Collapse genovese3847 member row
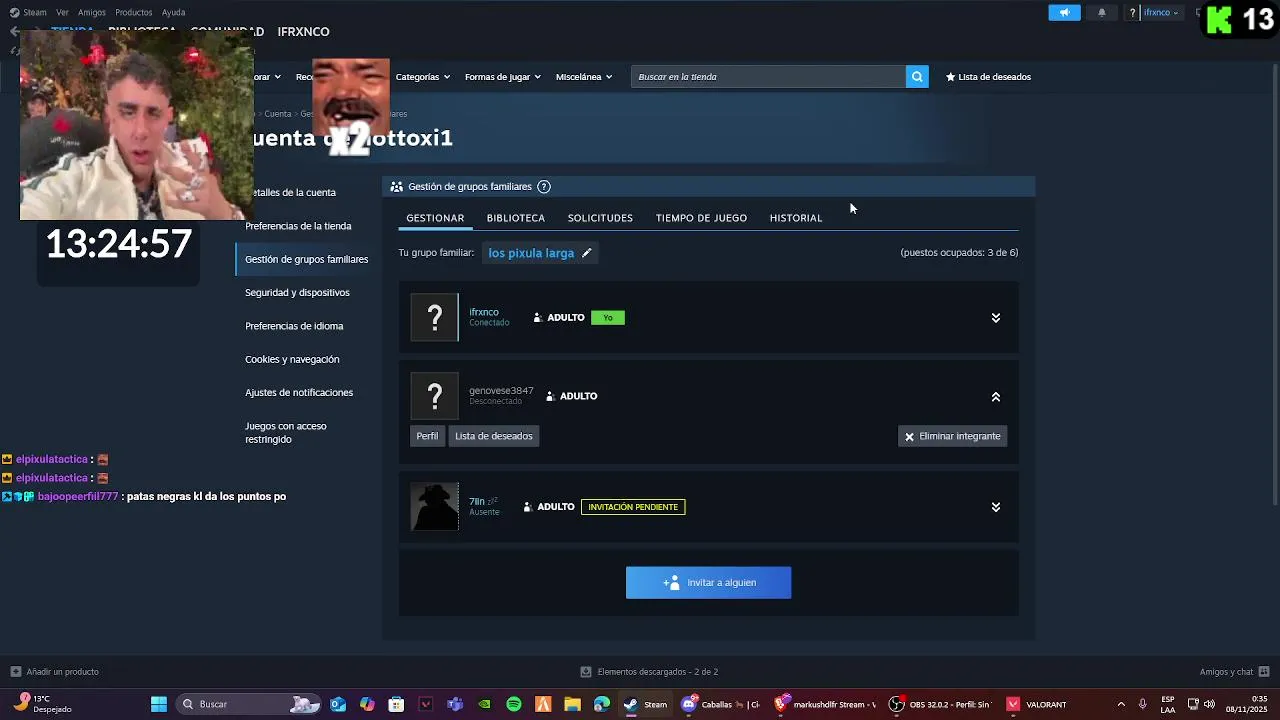 [996, 397]
